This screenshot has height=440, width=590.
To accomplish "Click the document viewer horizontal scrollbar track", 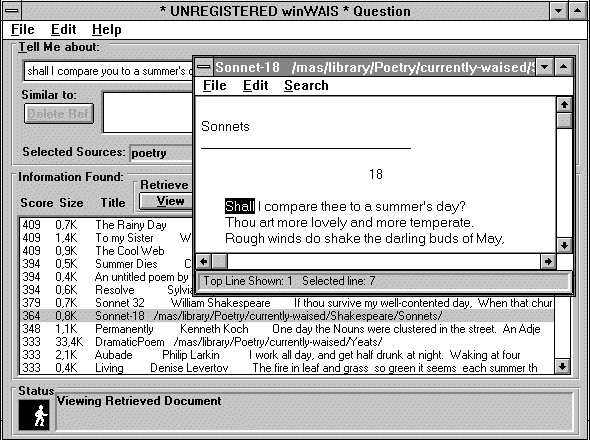I will tap(384, 261).
